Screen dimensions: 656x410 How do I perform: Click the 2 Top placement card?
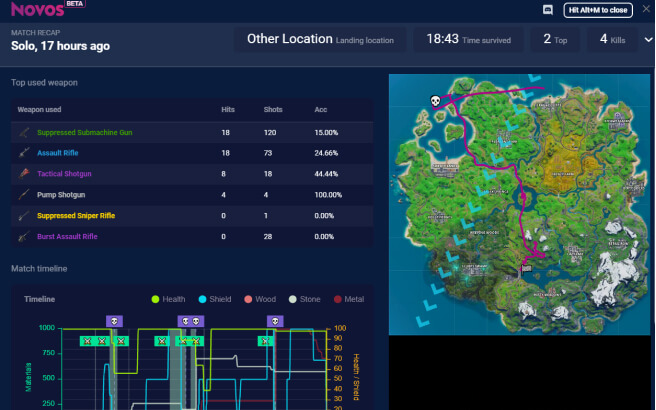coord(555,40)
